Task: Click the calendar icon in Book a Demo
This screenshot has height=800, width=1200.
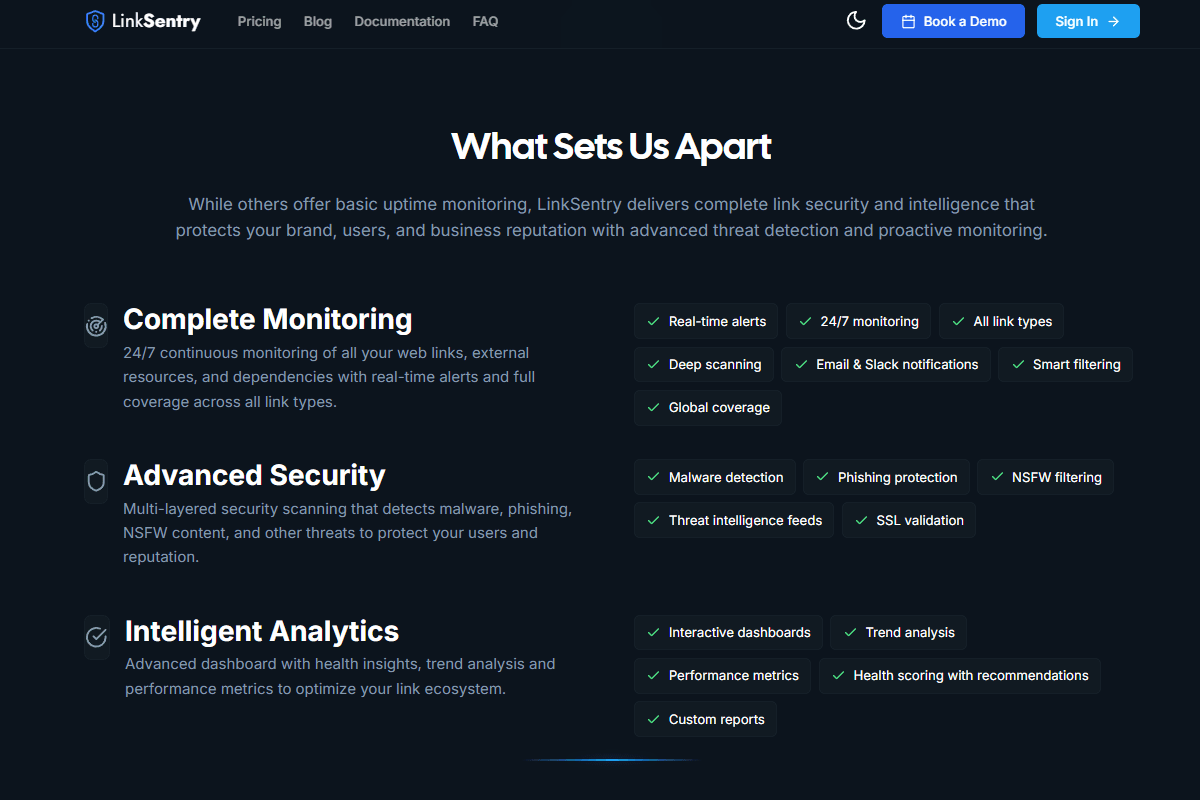Action: (x=908, y=21)
